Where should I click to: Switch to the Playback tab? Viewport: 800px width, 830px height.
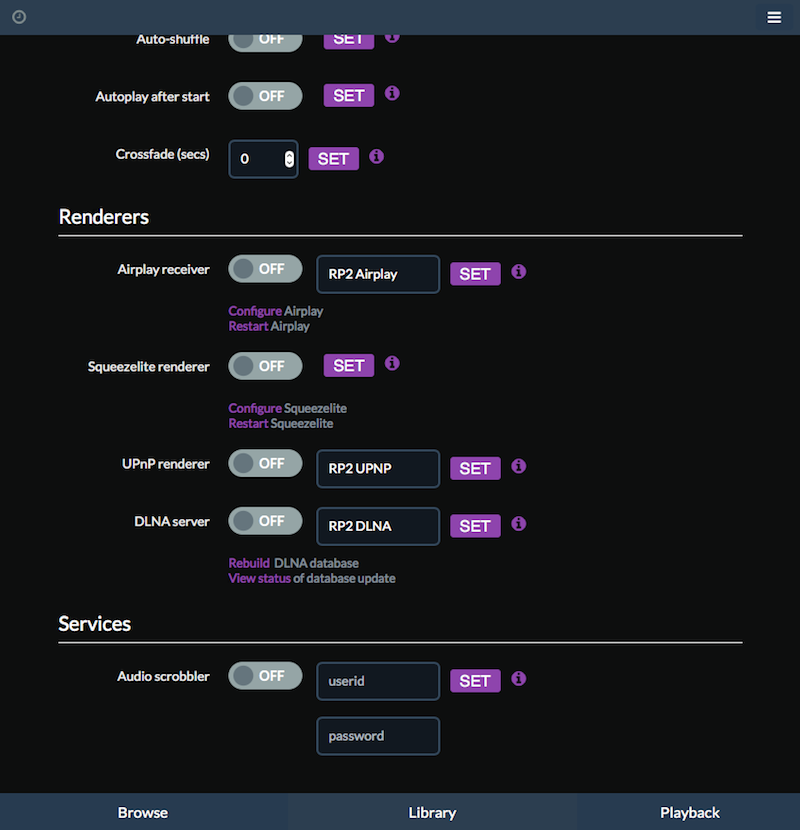(689, 813)
